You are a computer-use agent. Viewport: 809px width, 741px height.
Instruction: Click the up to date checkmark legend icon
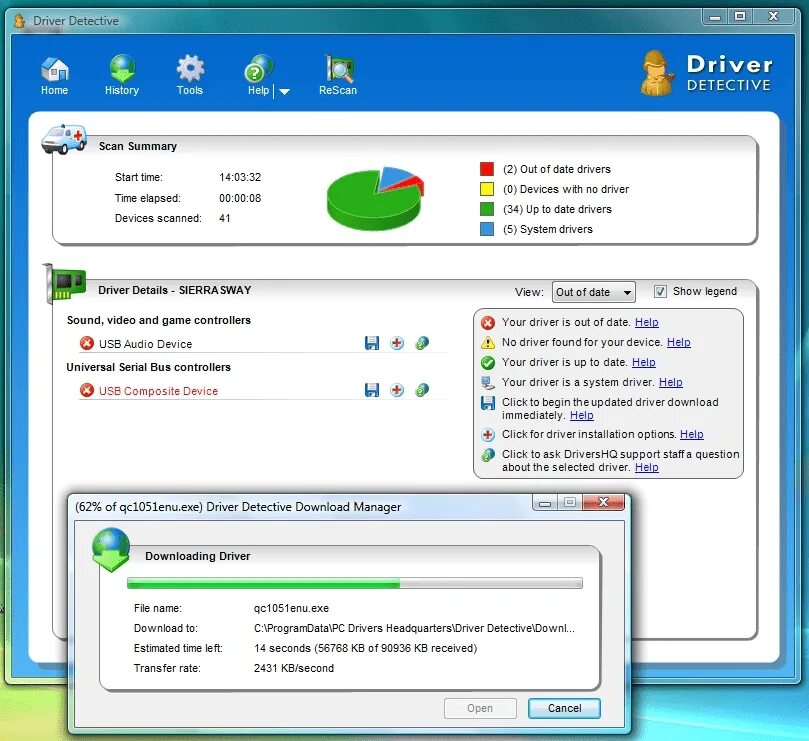click(488, 363)
